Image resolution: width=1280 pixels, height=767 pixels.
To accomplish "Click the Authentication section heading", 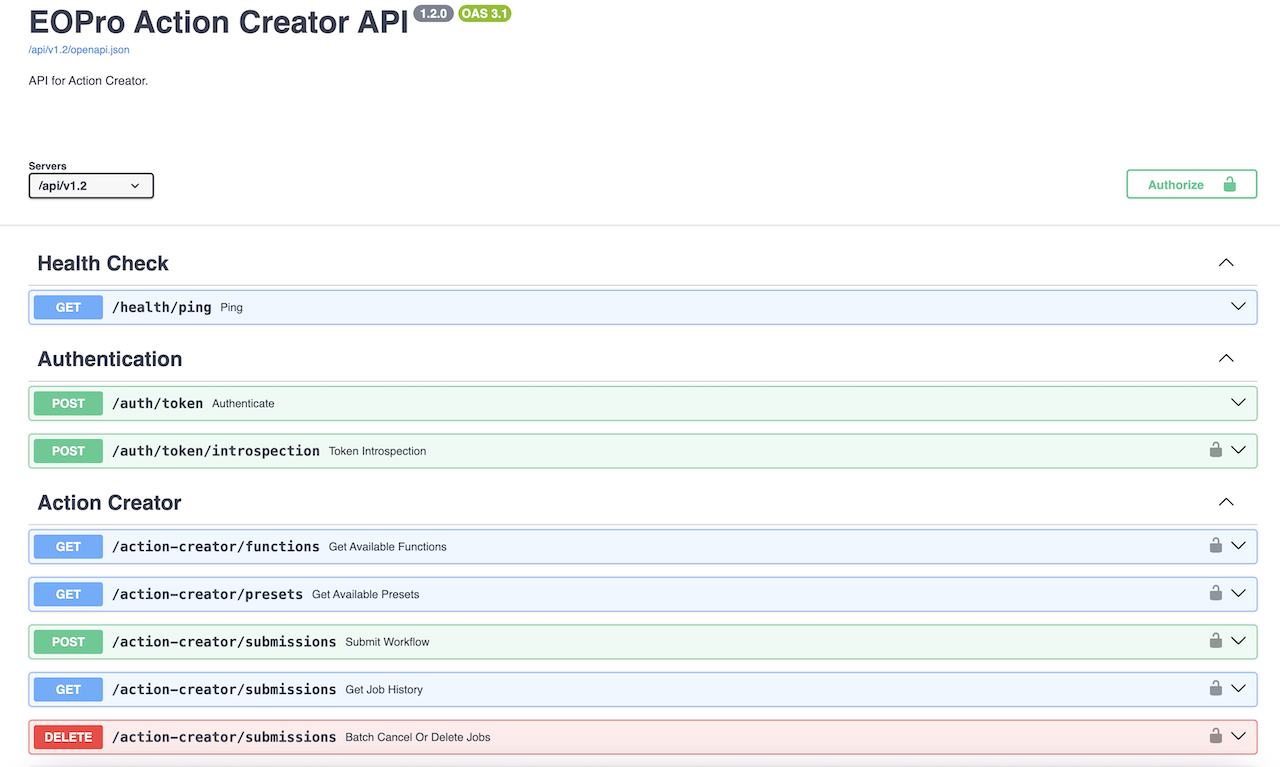I will [110, 359].
